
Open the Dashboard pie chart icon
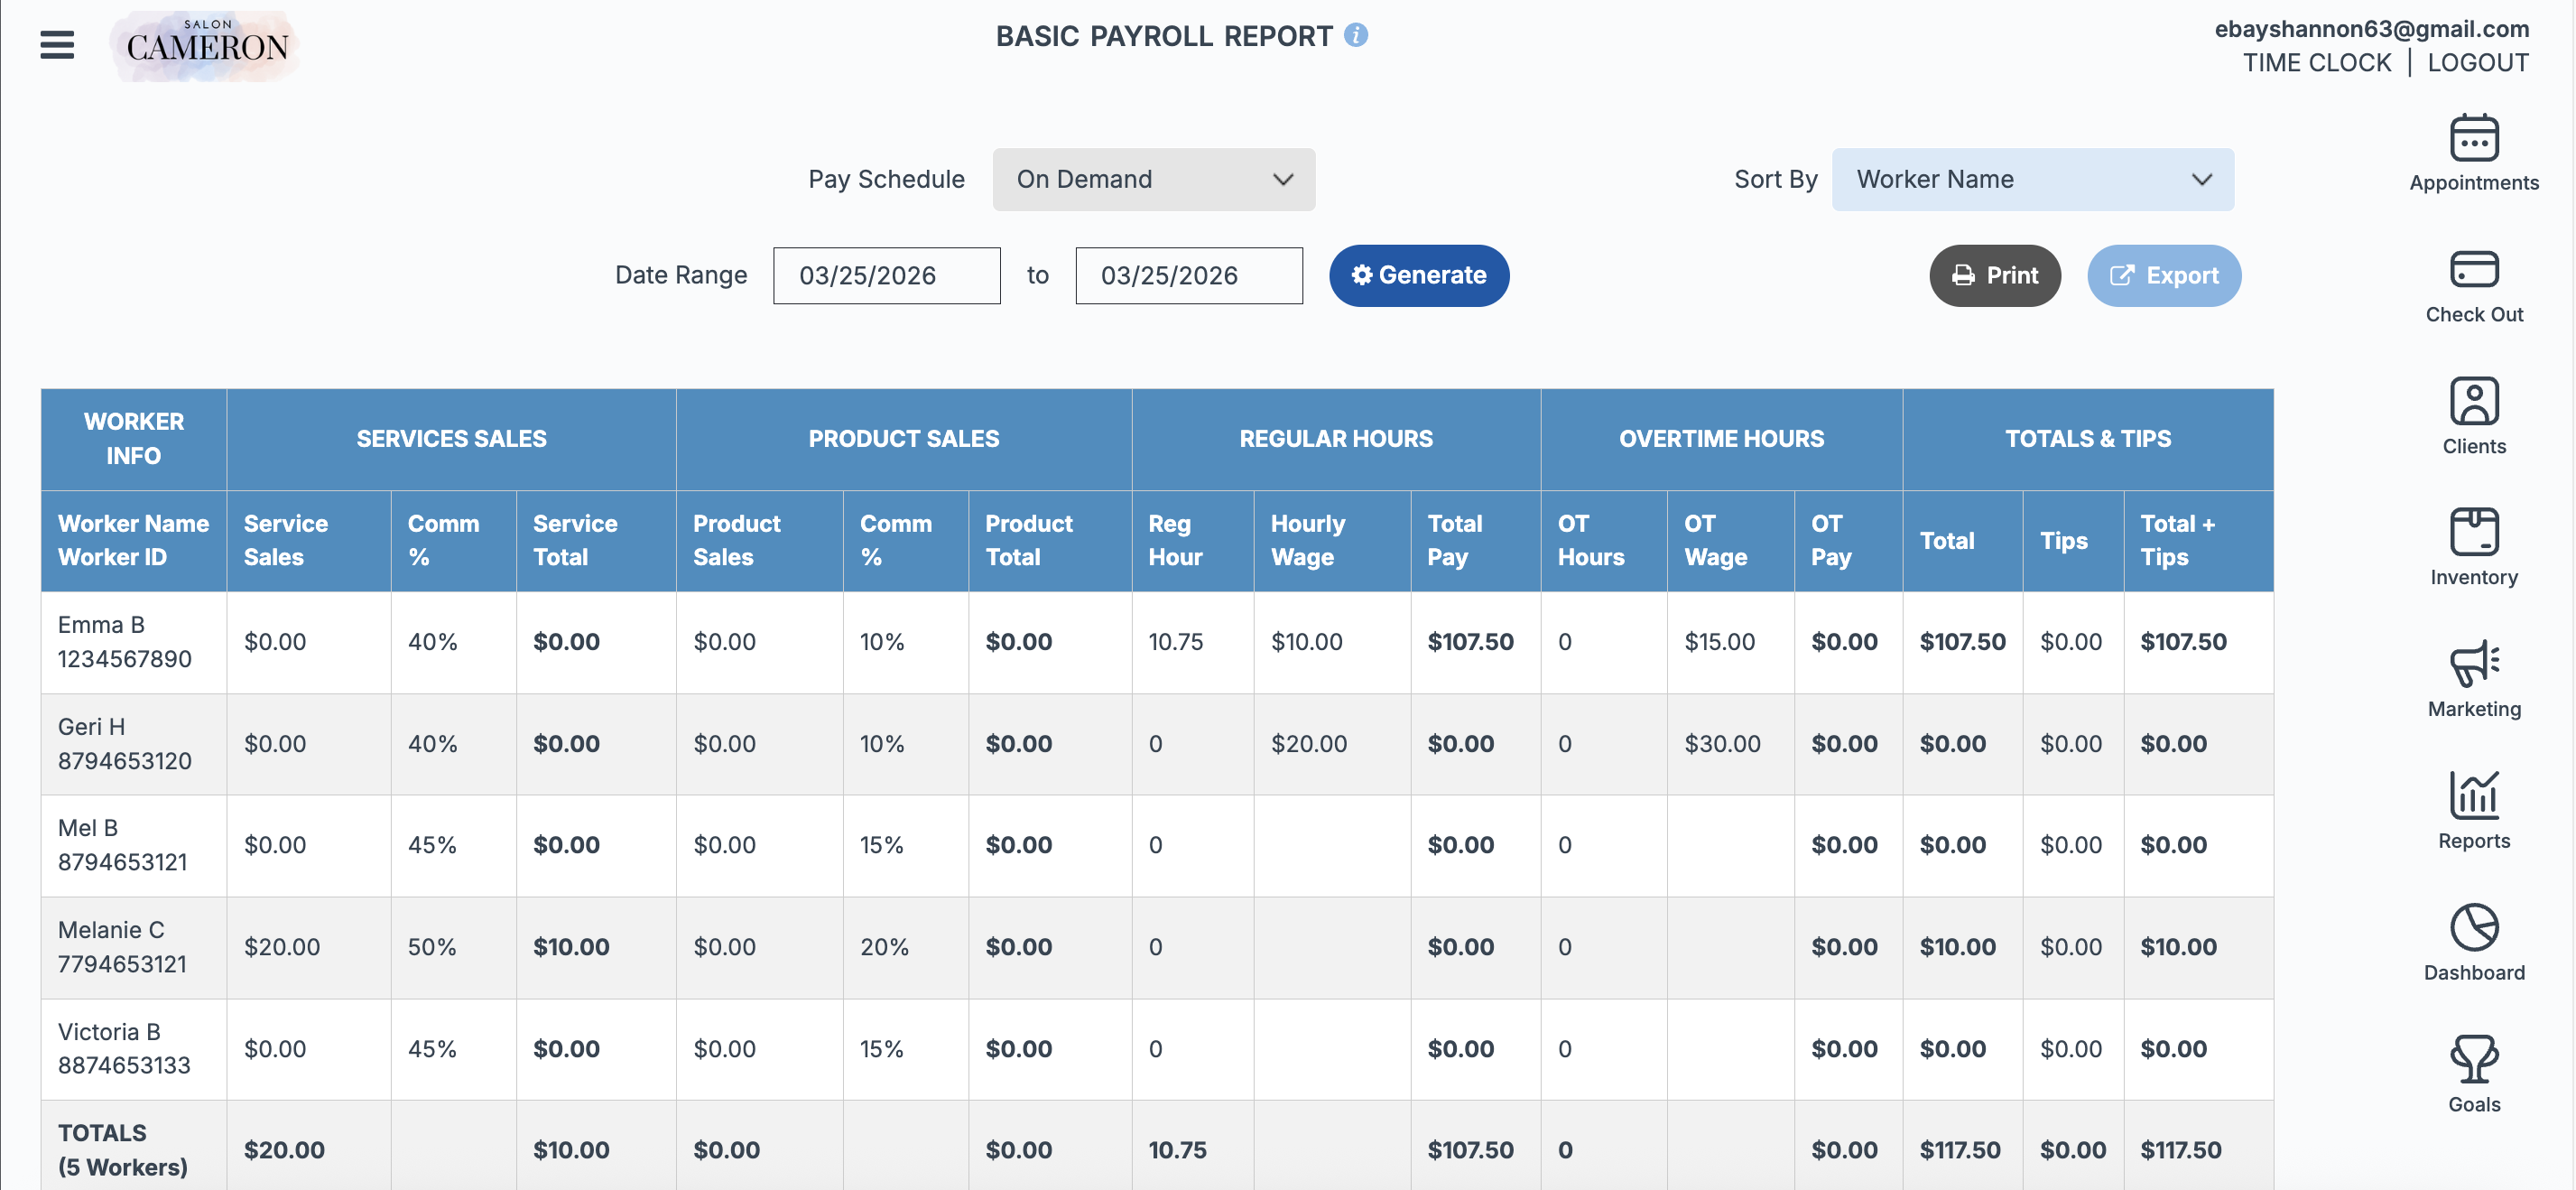coord(2473,928)
